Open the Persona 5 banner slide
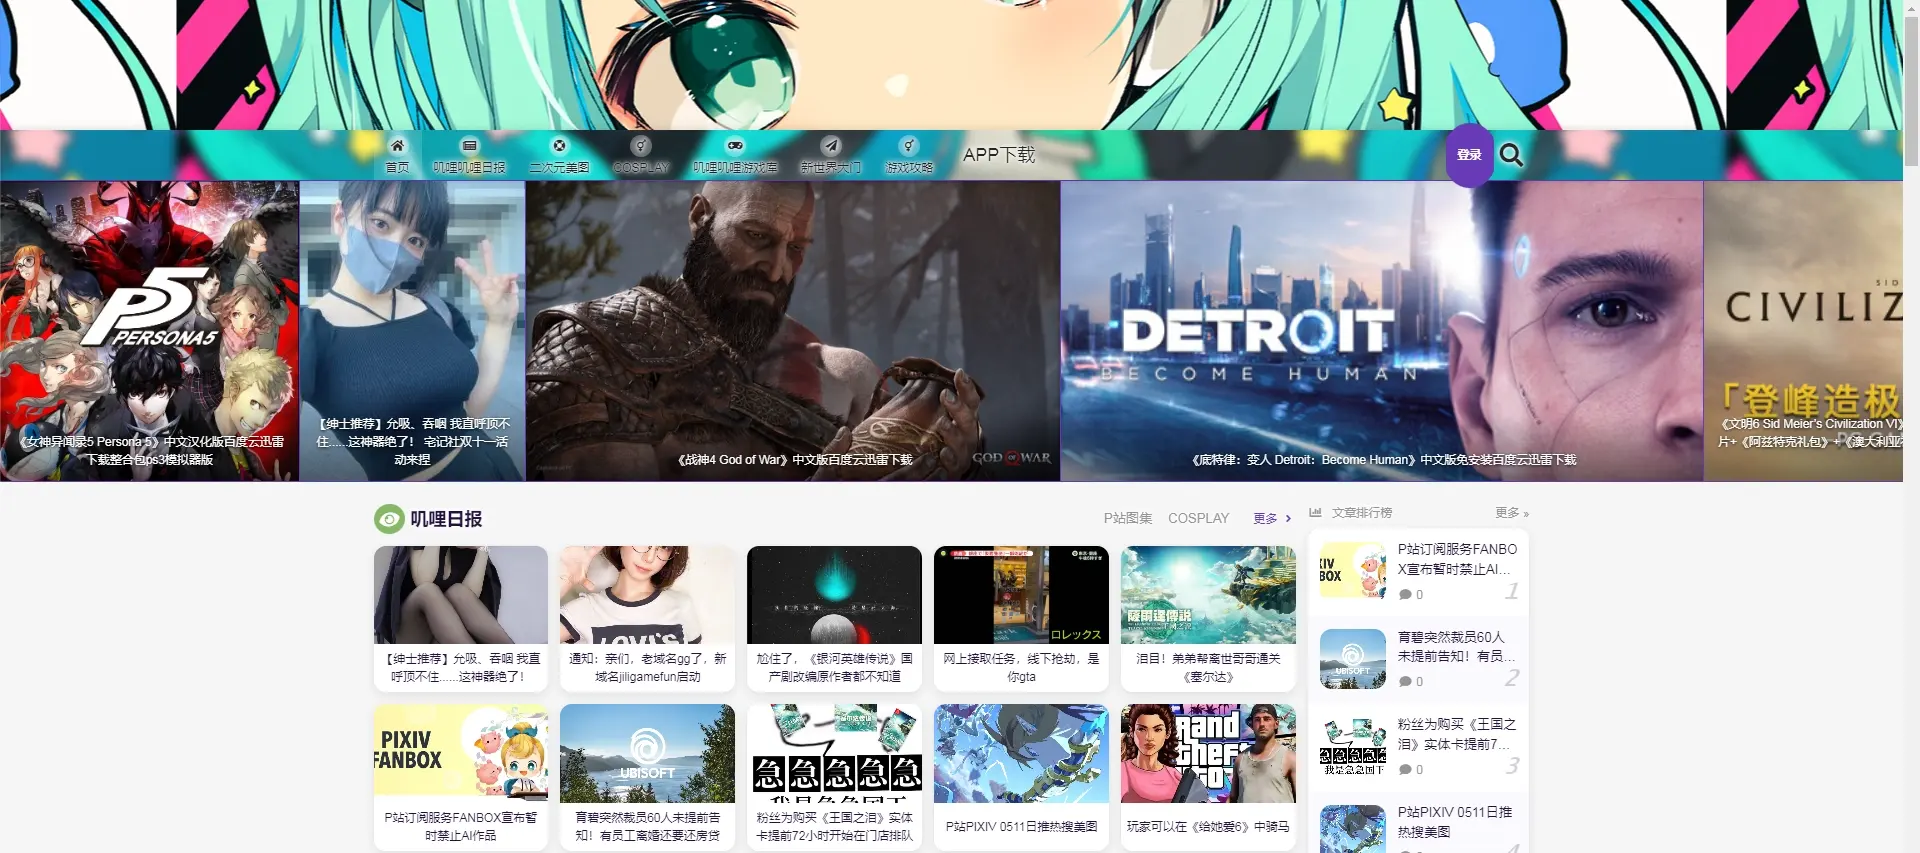Image resolution: width=1920 pixels, height=853 pixels. 149,330
